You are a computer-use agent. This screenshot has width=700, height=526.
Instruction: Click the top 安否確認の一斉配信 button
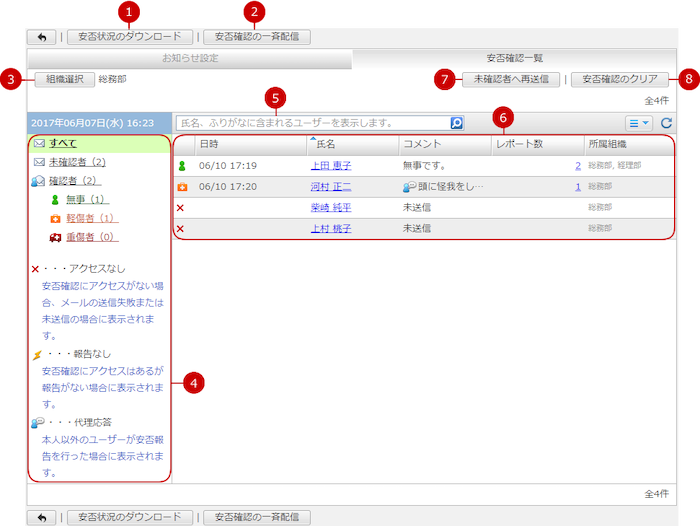pos(256,37)
